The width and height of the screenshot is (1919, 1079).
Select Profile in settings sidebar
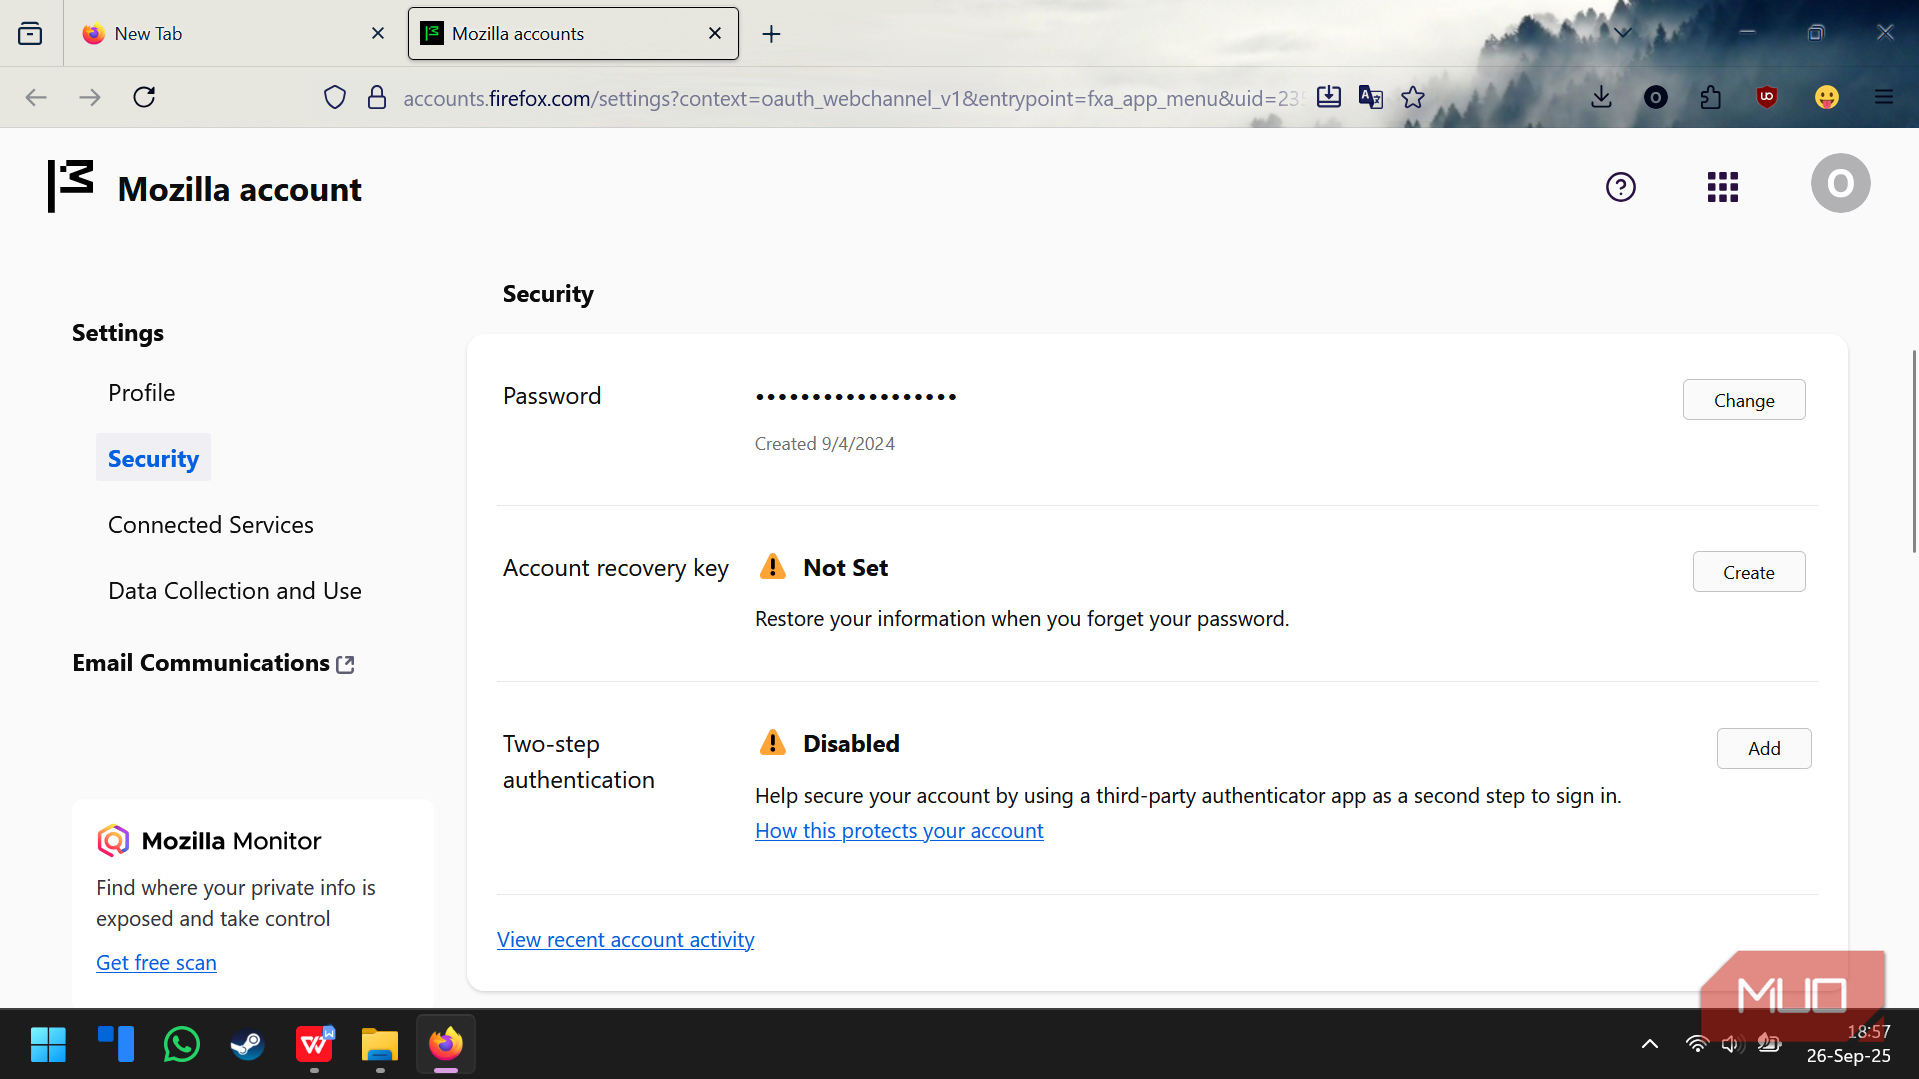(x=142, y=393)
